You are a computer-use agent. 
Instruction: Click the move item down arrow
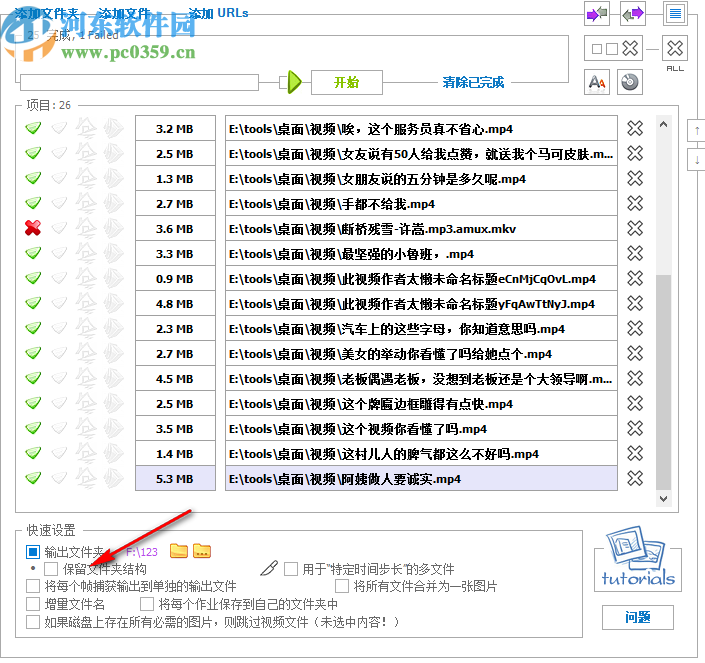(696, 159)
